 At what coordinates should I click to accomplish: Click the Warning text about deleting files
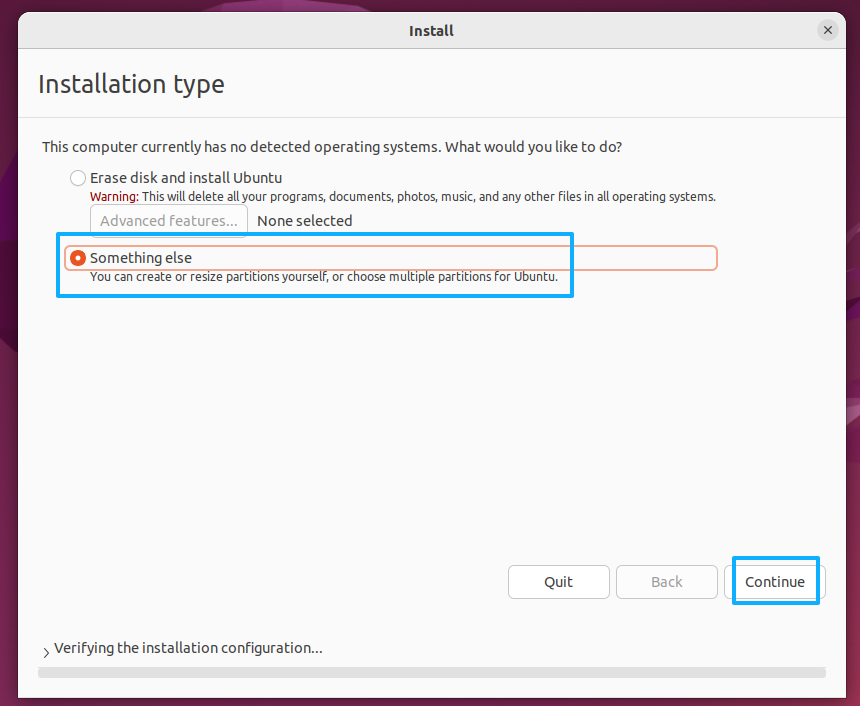403,196
